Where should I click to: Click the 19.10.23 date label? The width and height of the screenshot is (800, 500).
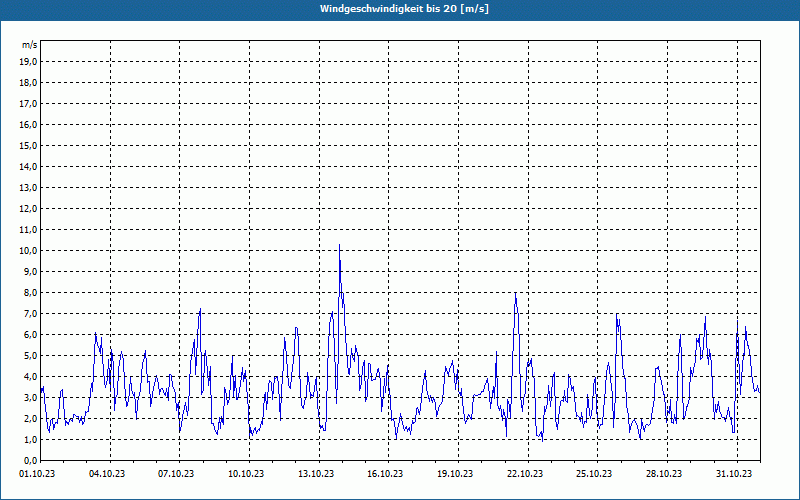tap(455, 473)
